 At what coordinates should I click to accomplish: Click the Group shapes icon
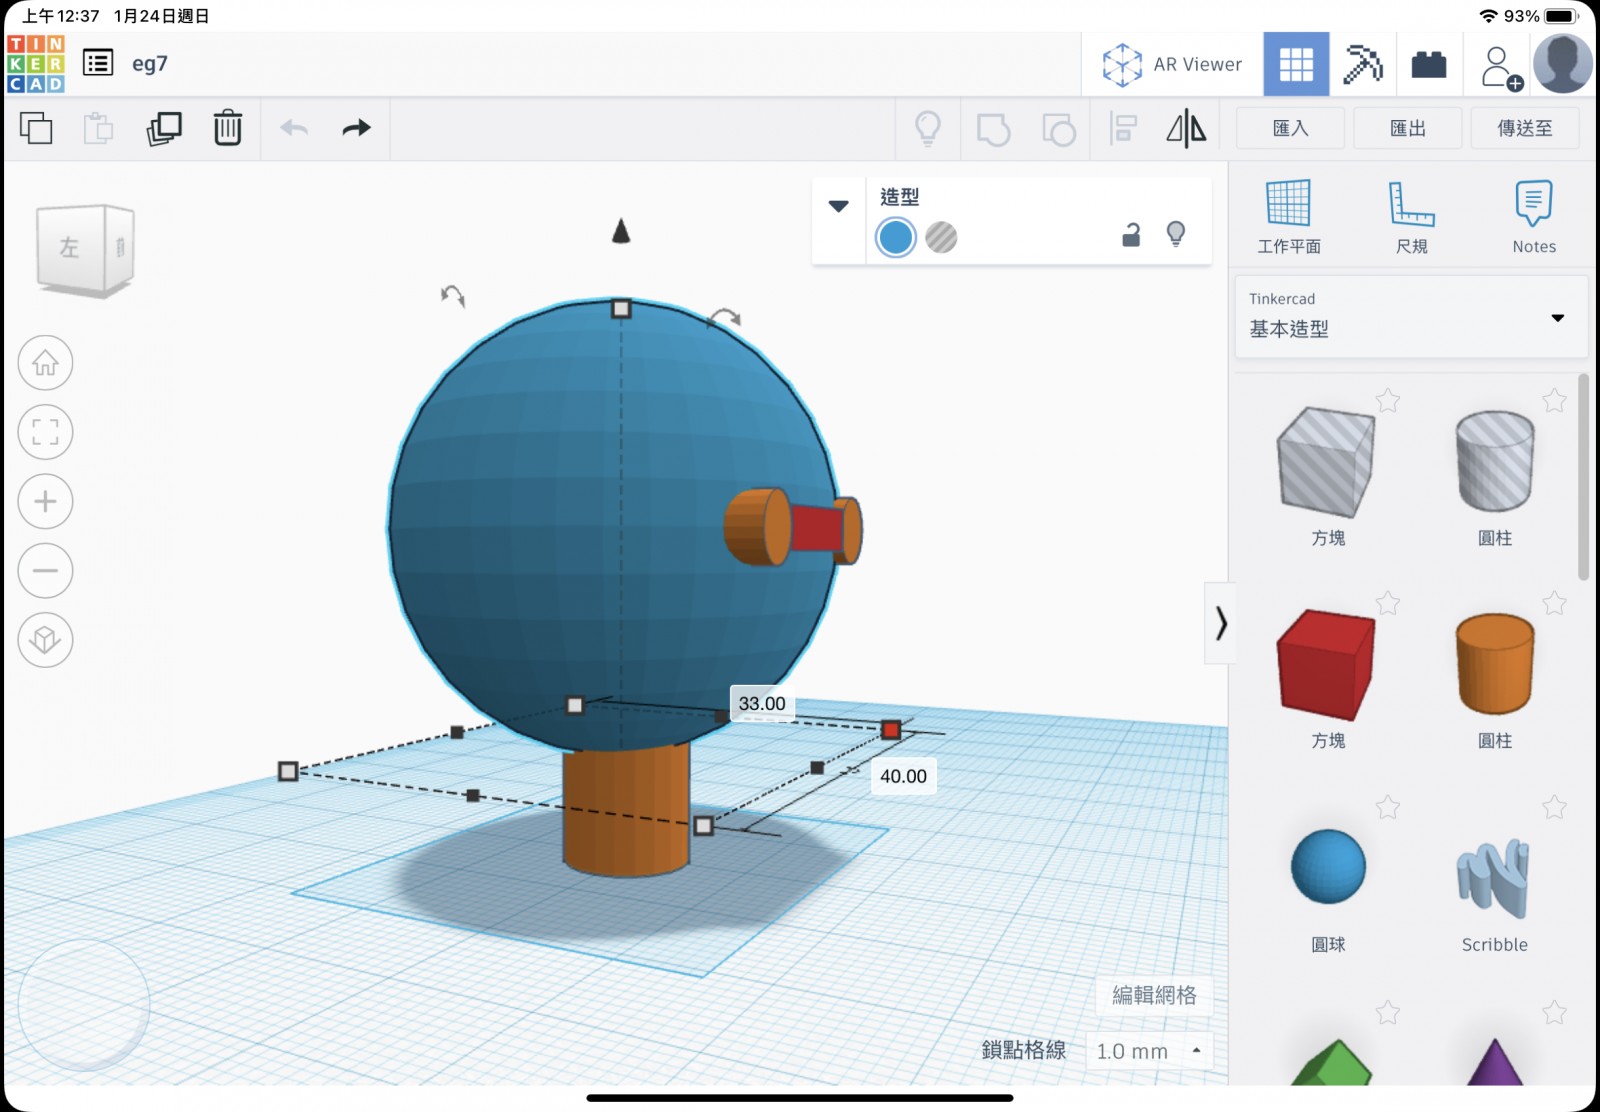(993, 129)
